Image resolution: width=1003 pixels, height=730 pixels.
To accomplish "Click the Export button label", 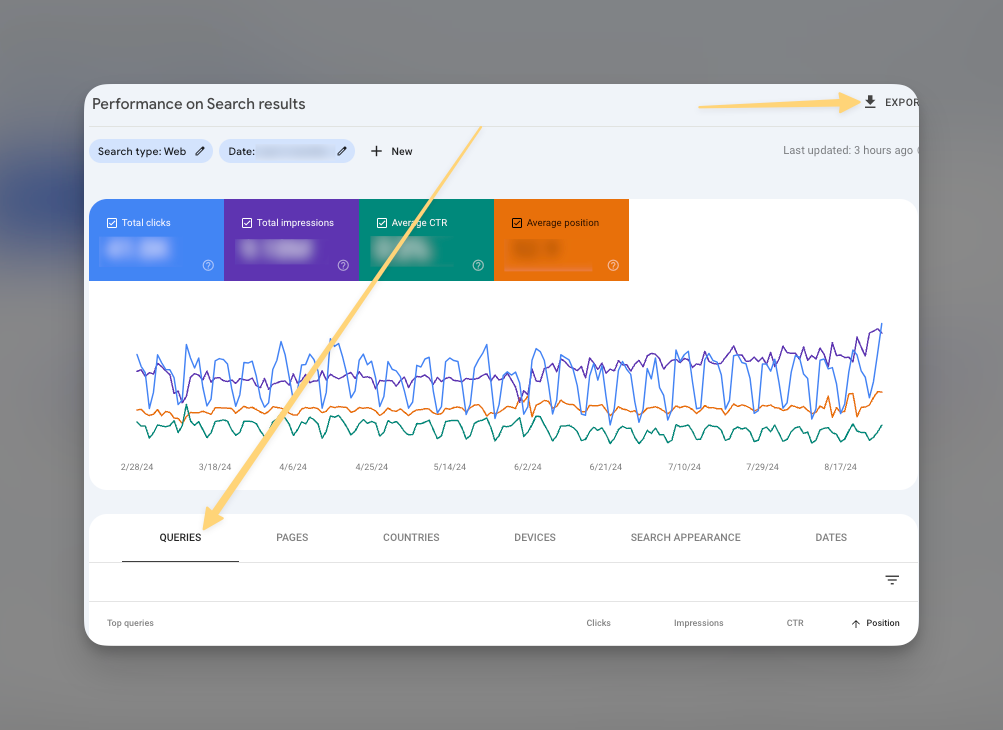I will [901, 102].
